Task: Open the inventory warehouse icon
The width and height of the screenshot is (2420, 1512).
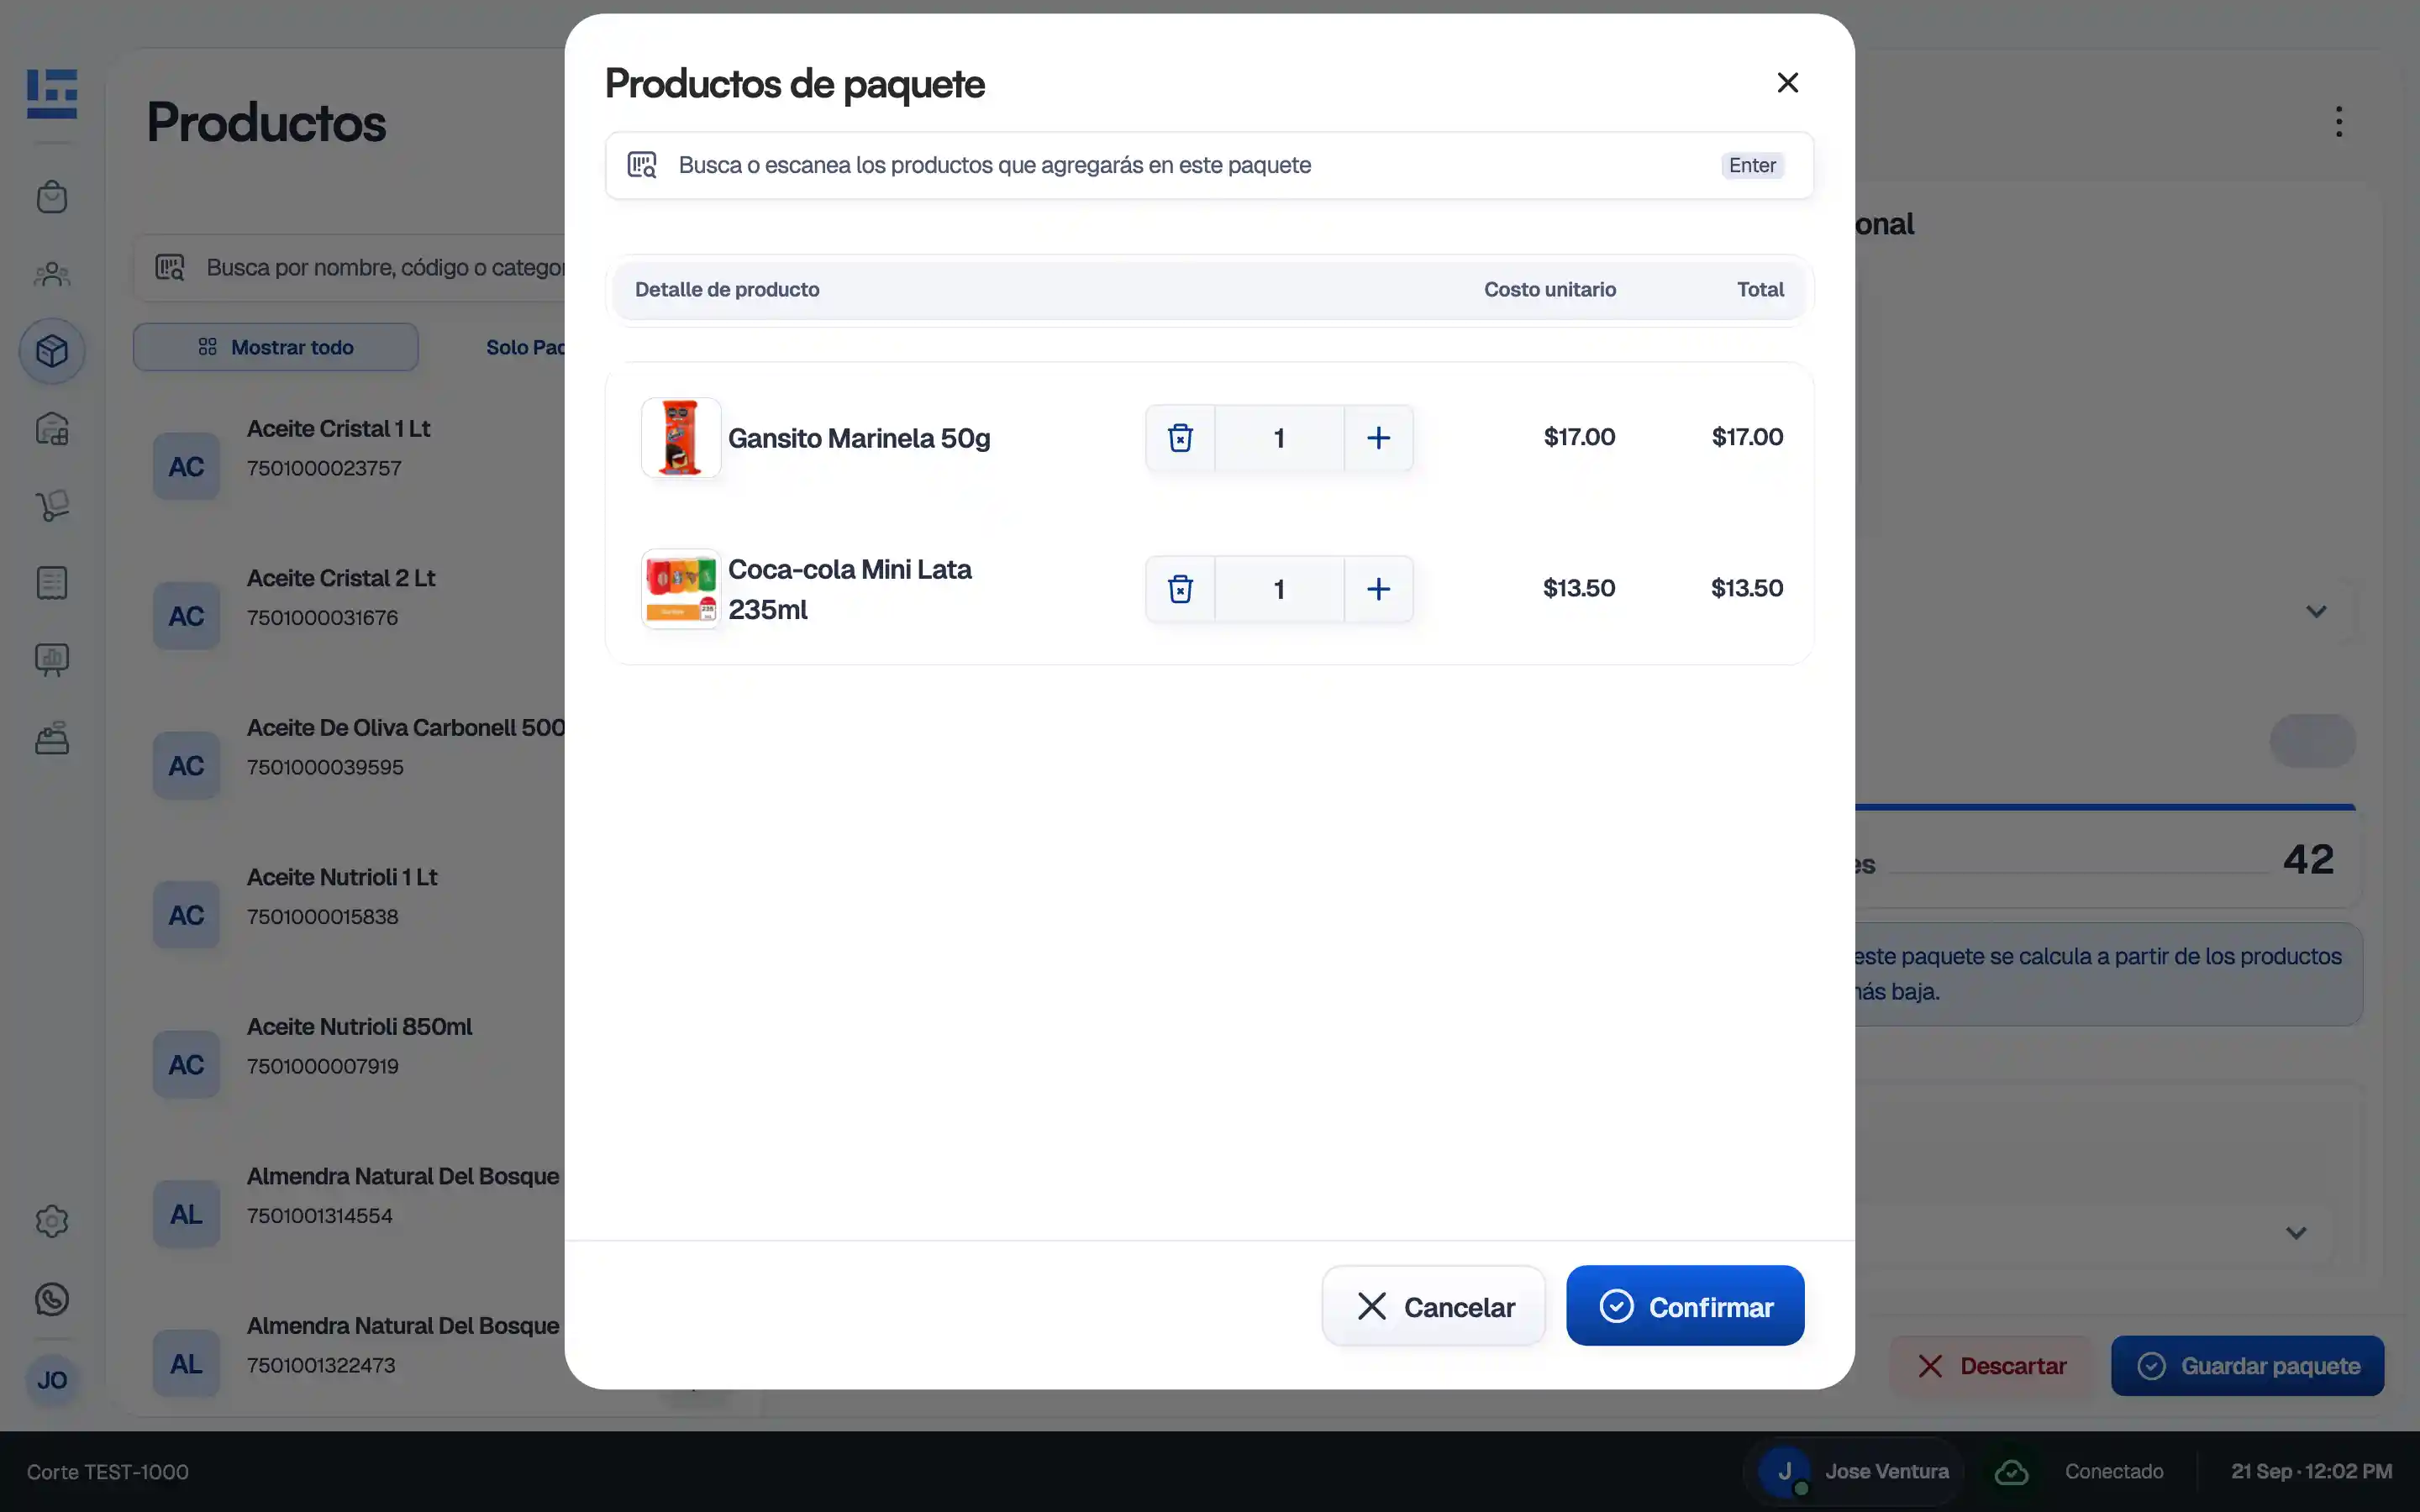Action: pyautogui.click(x=52, y=429)
